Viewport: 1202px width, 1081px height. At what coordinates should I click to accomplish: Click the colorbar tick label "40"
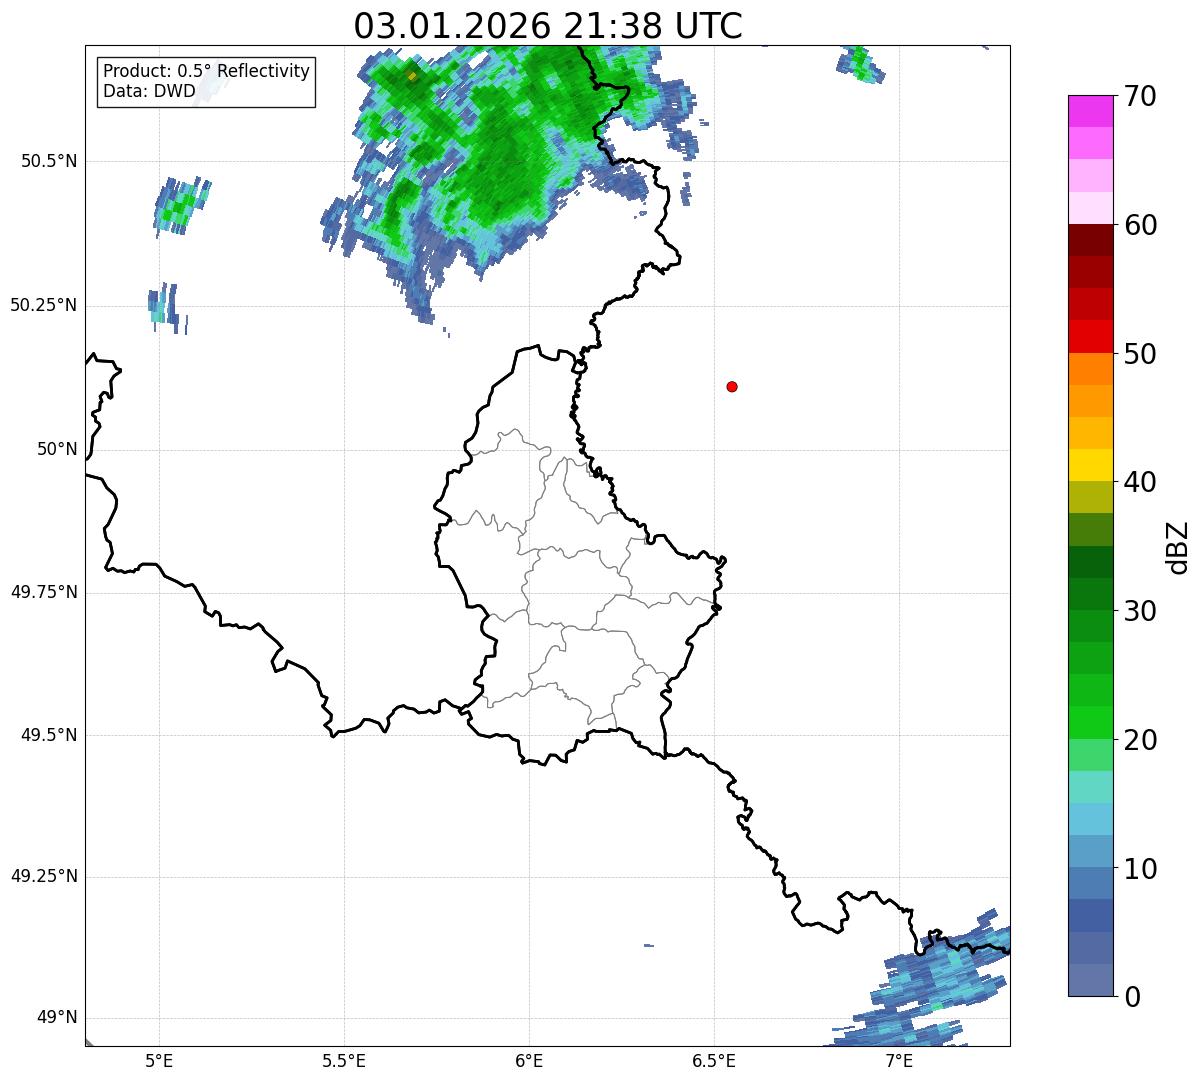coord(1140,482)
